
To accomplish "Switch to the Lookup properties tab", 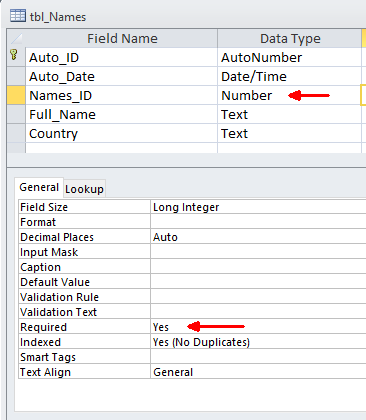I will pos(84,189).
